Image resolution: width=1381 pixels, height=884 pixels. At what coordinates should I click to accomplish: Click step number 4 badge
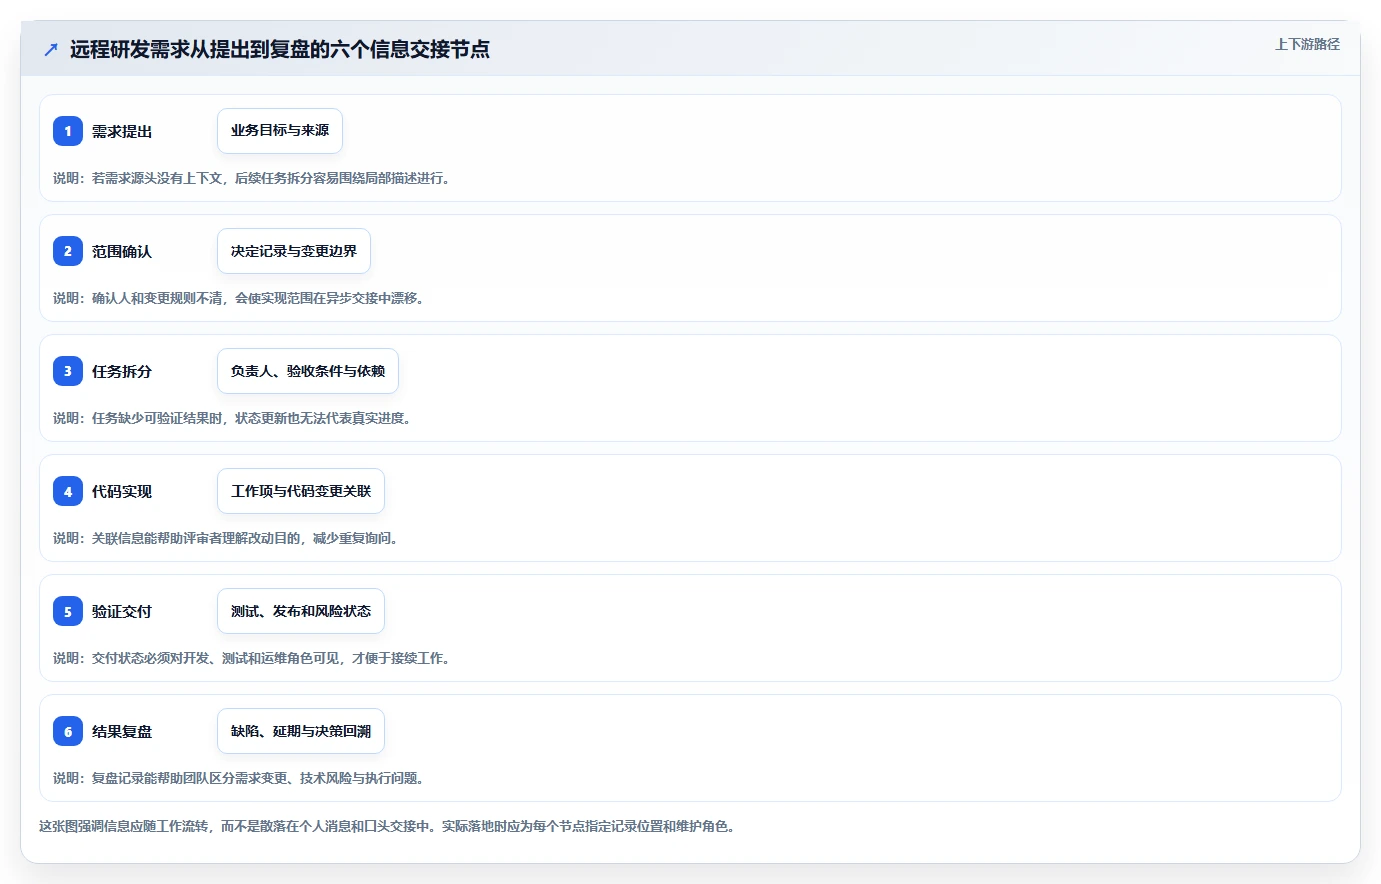click(x=68, y=491)
